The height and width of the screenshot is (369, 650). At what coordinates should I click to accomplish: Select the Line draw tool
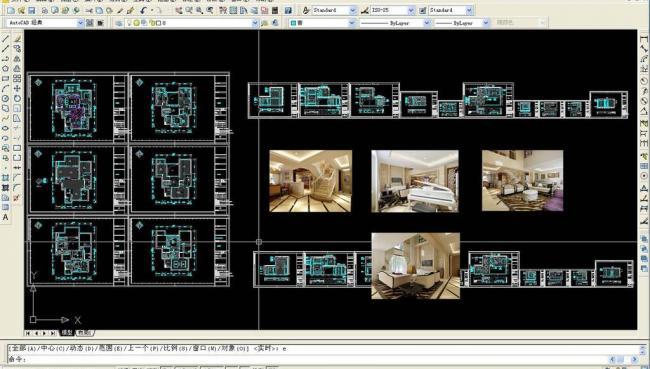coord(5,39)
